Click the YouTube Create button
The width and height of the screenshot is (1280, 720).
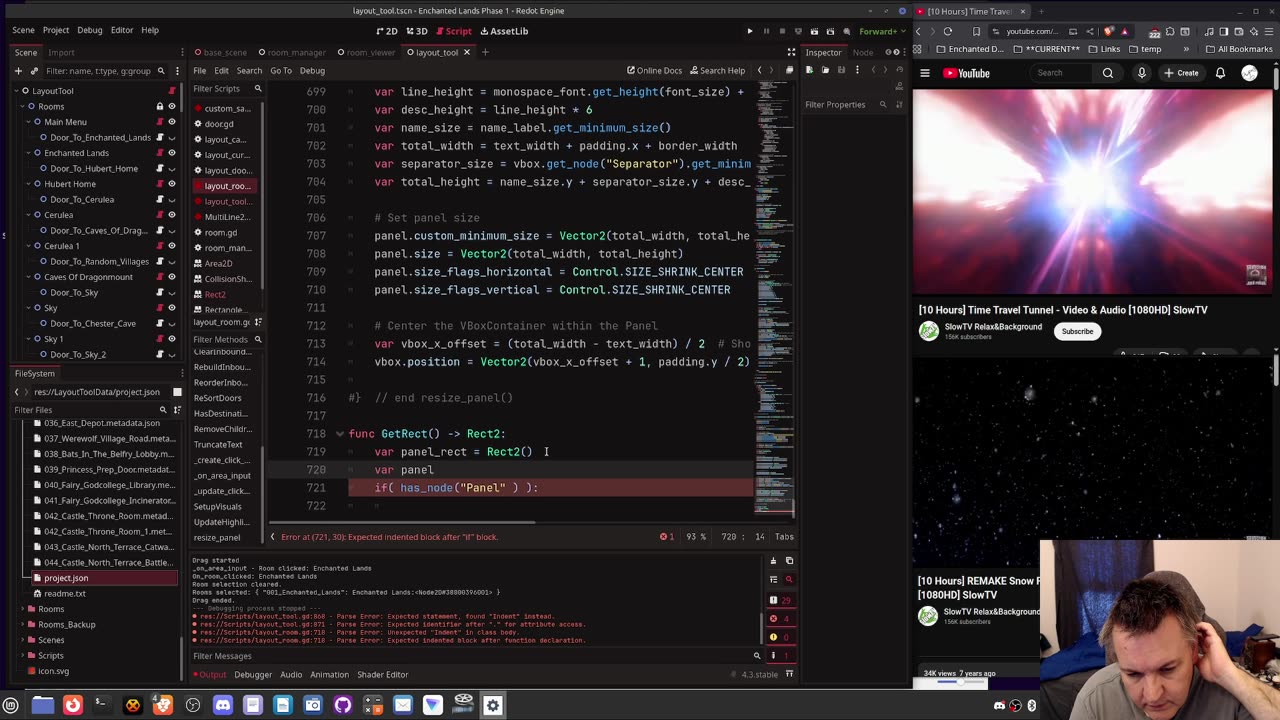coord(1181,73)
